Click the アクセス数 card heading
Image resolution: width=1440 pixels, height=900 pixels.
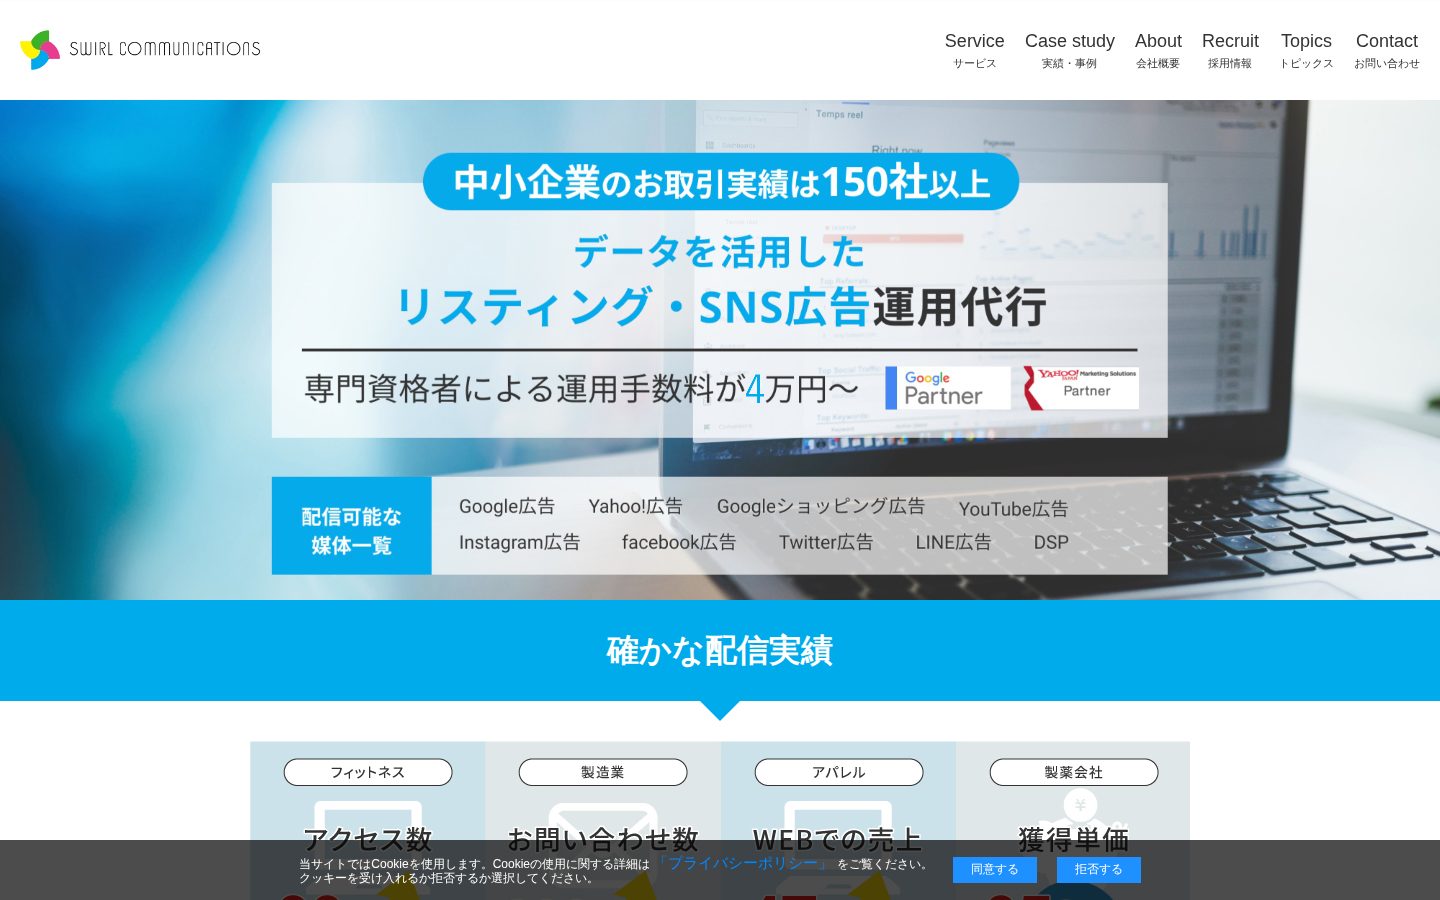click(368, 838)
